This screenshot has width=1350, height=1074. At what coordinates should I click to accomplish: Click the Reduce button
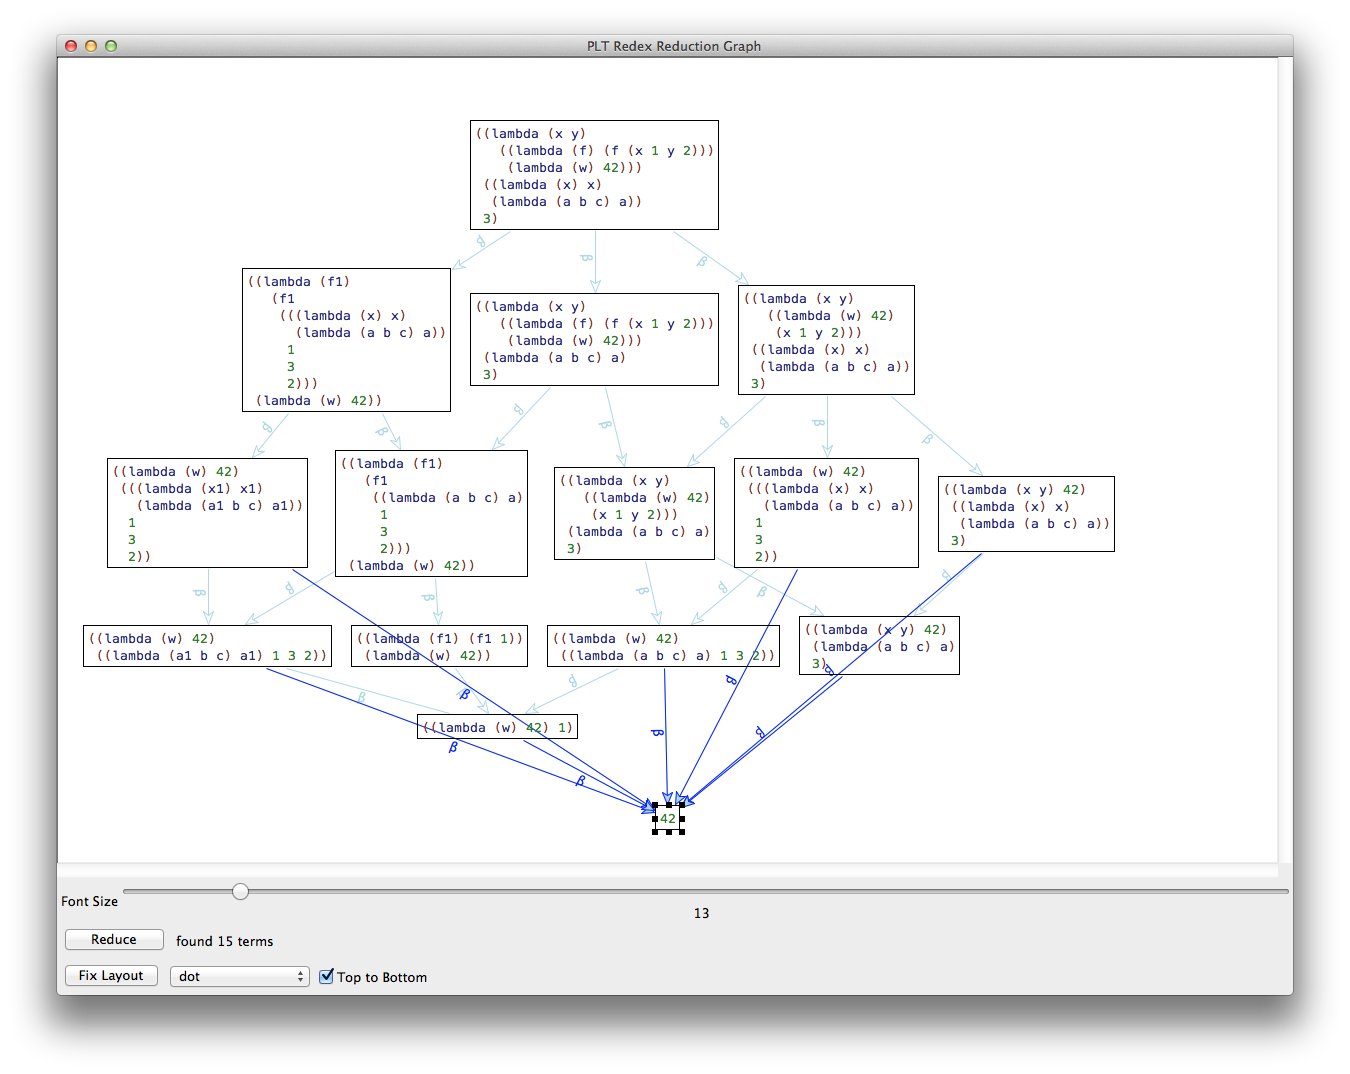click(x=114, y=940)
